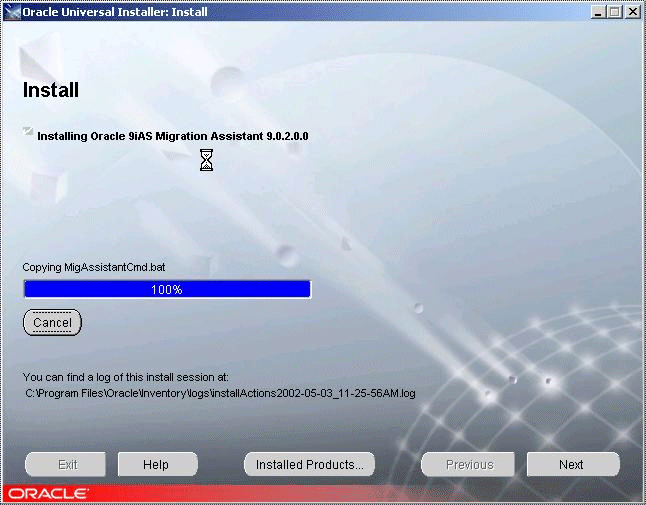Click the installActions log file path
The height and width of the screenshot is (505, 646).
point(220,393)
